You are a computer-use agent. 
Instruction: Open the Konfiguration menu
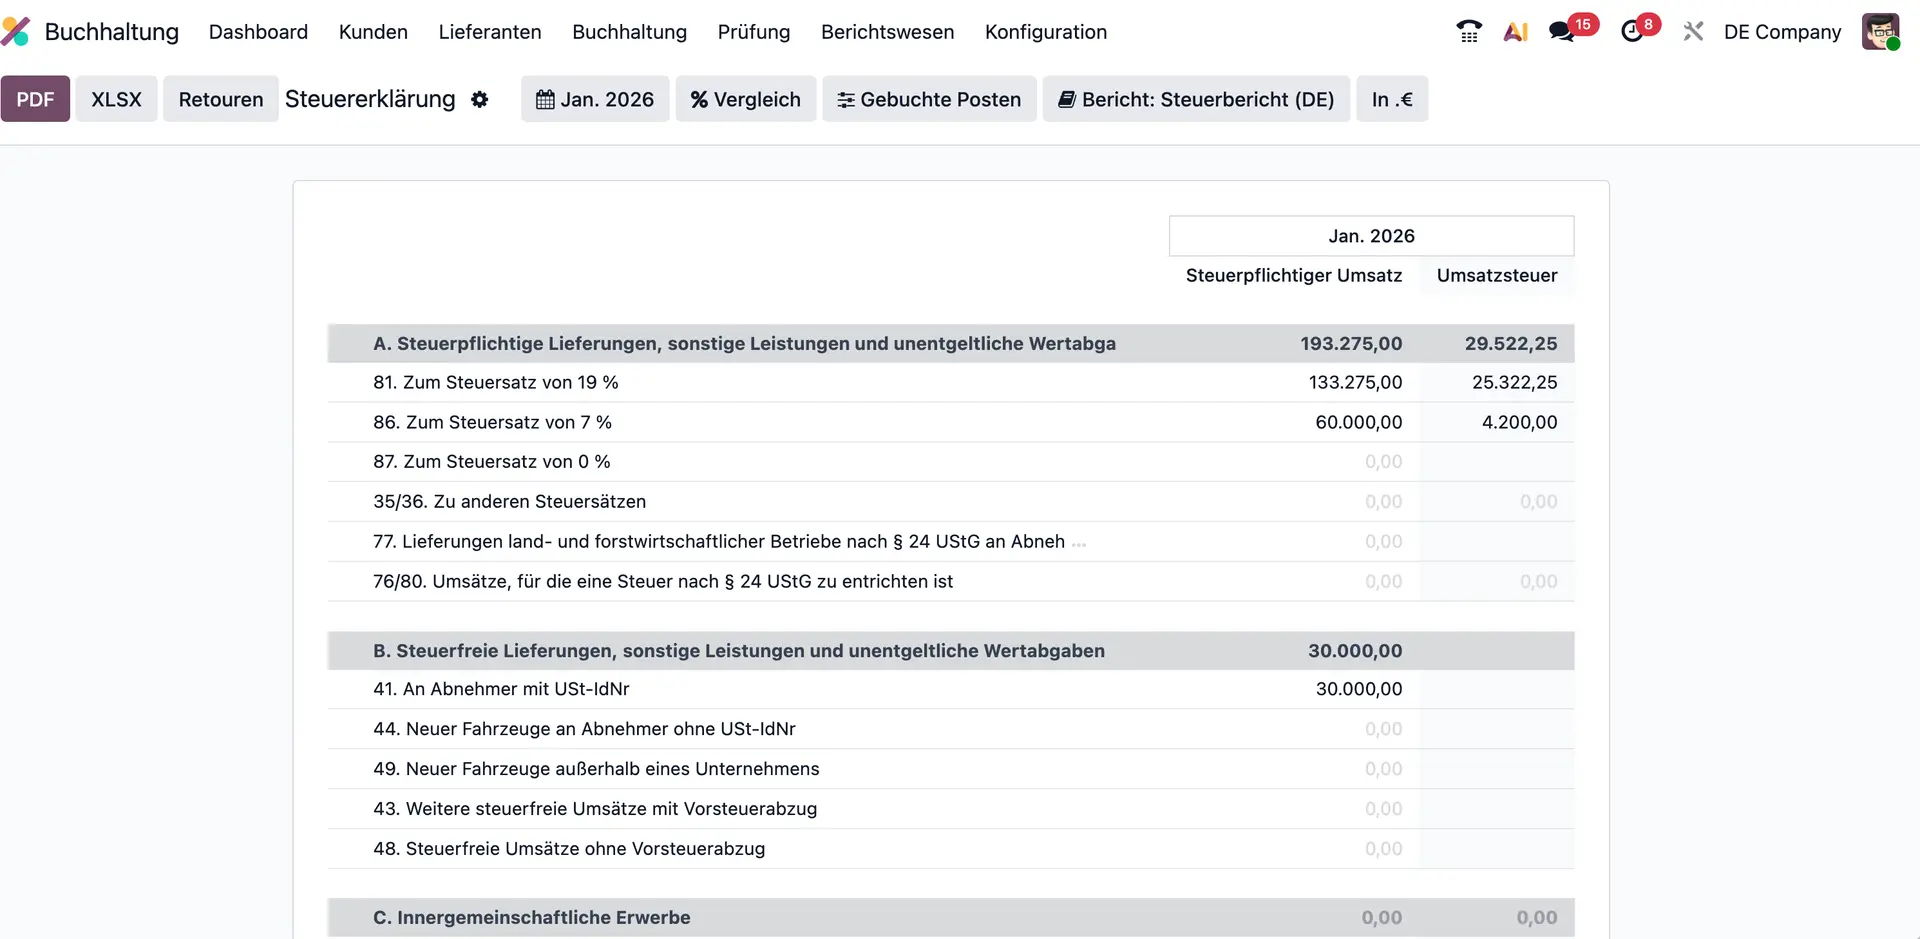click(1045, 32)
